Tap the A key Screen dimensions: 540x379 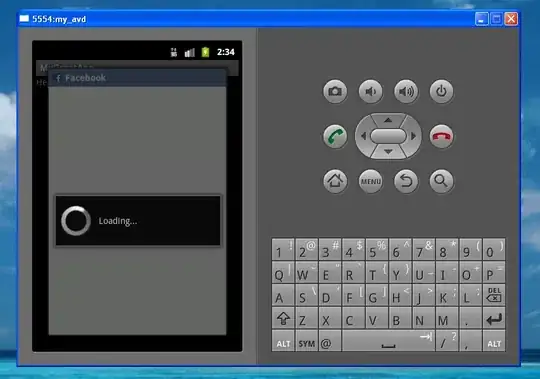pos(283,295)
